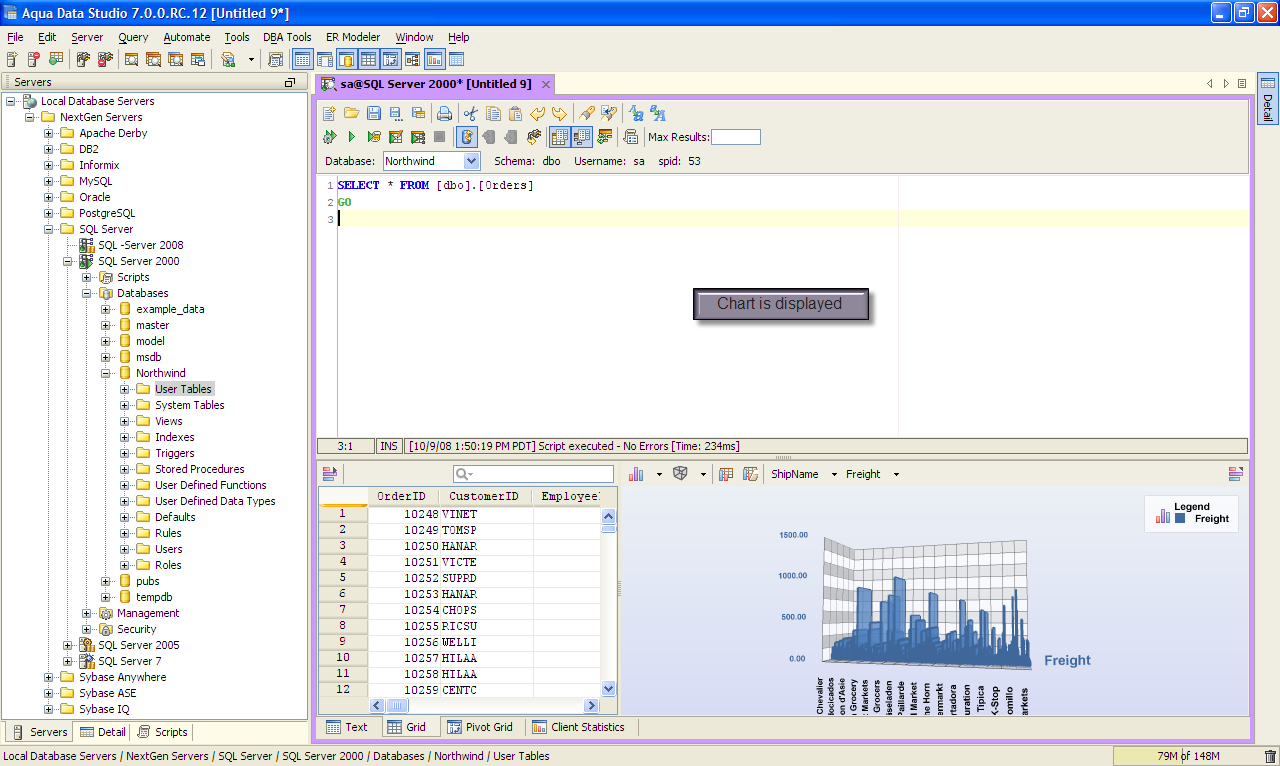1280x766 pixels.
Task: Click the 3D cube chart icon
Action: (x=680, y=474)
